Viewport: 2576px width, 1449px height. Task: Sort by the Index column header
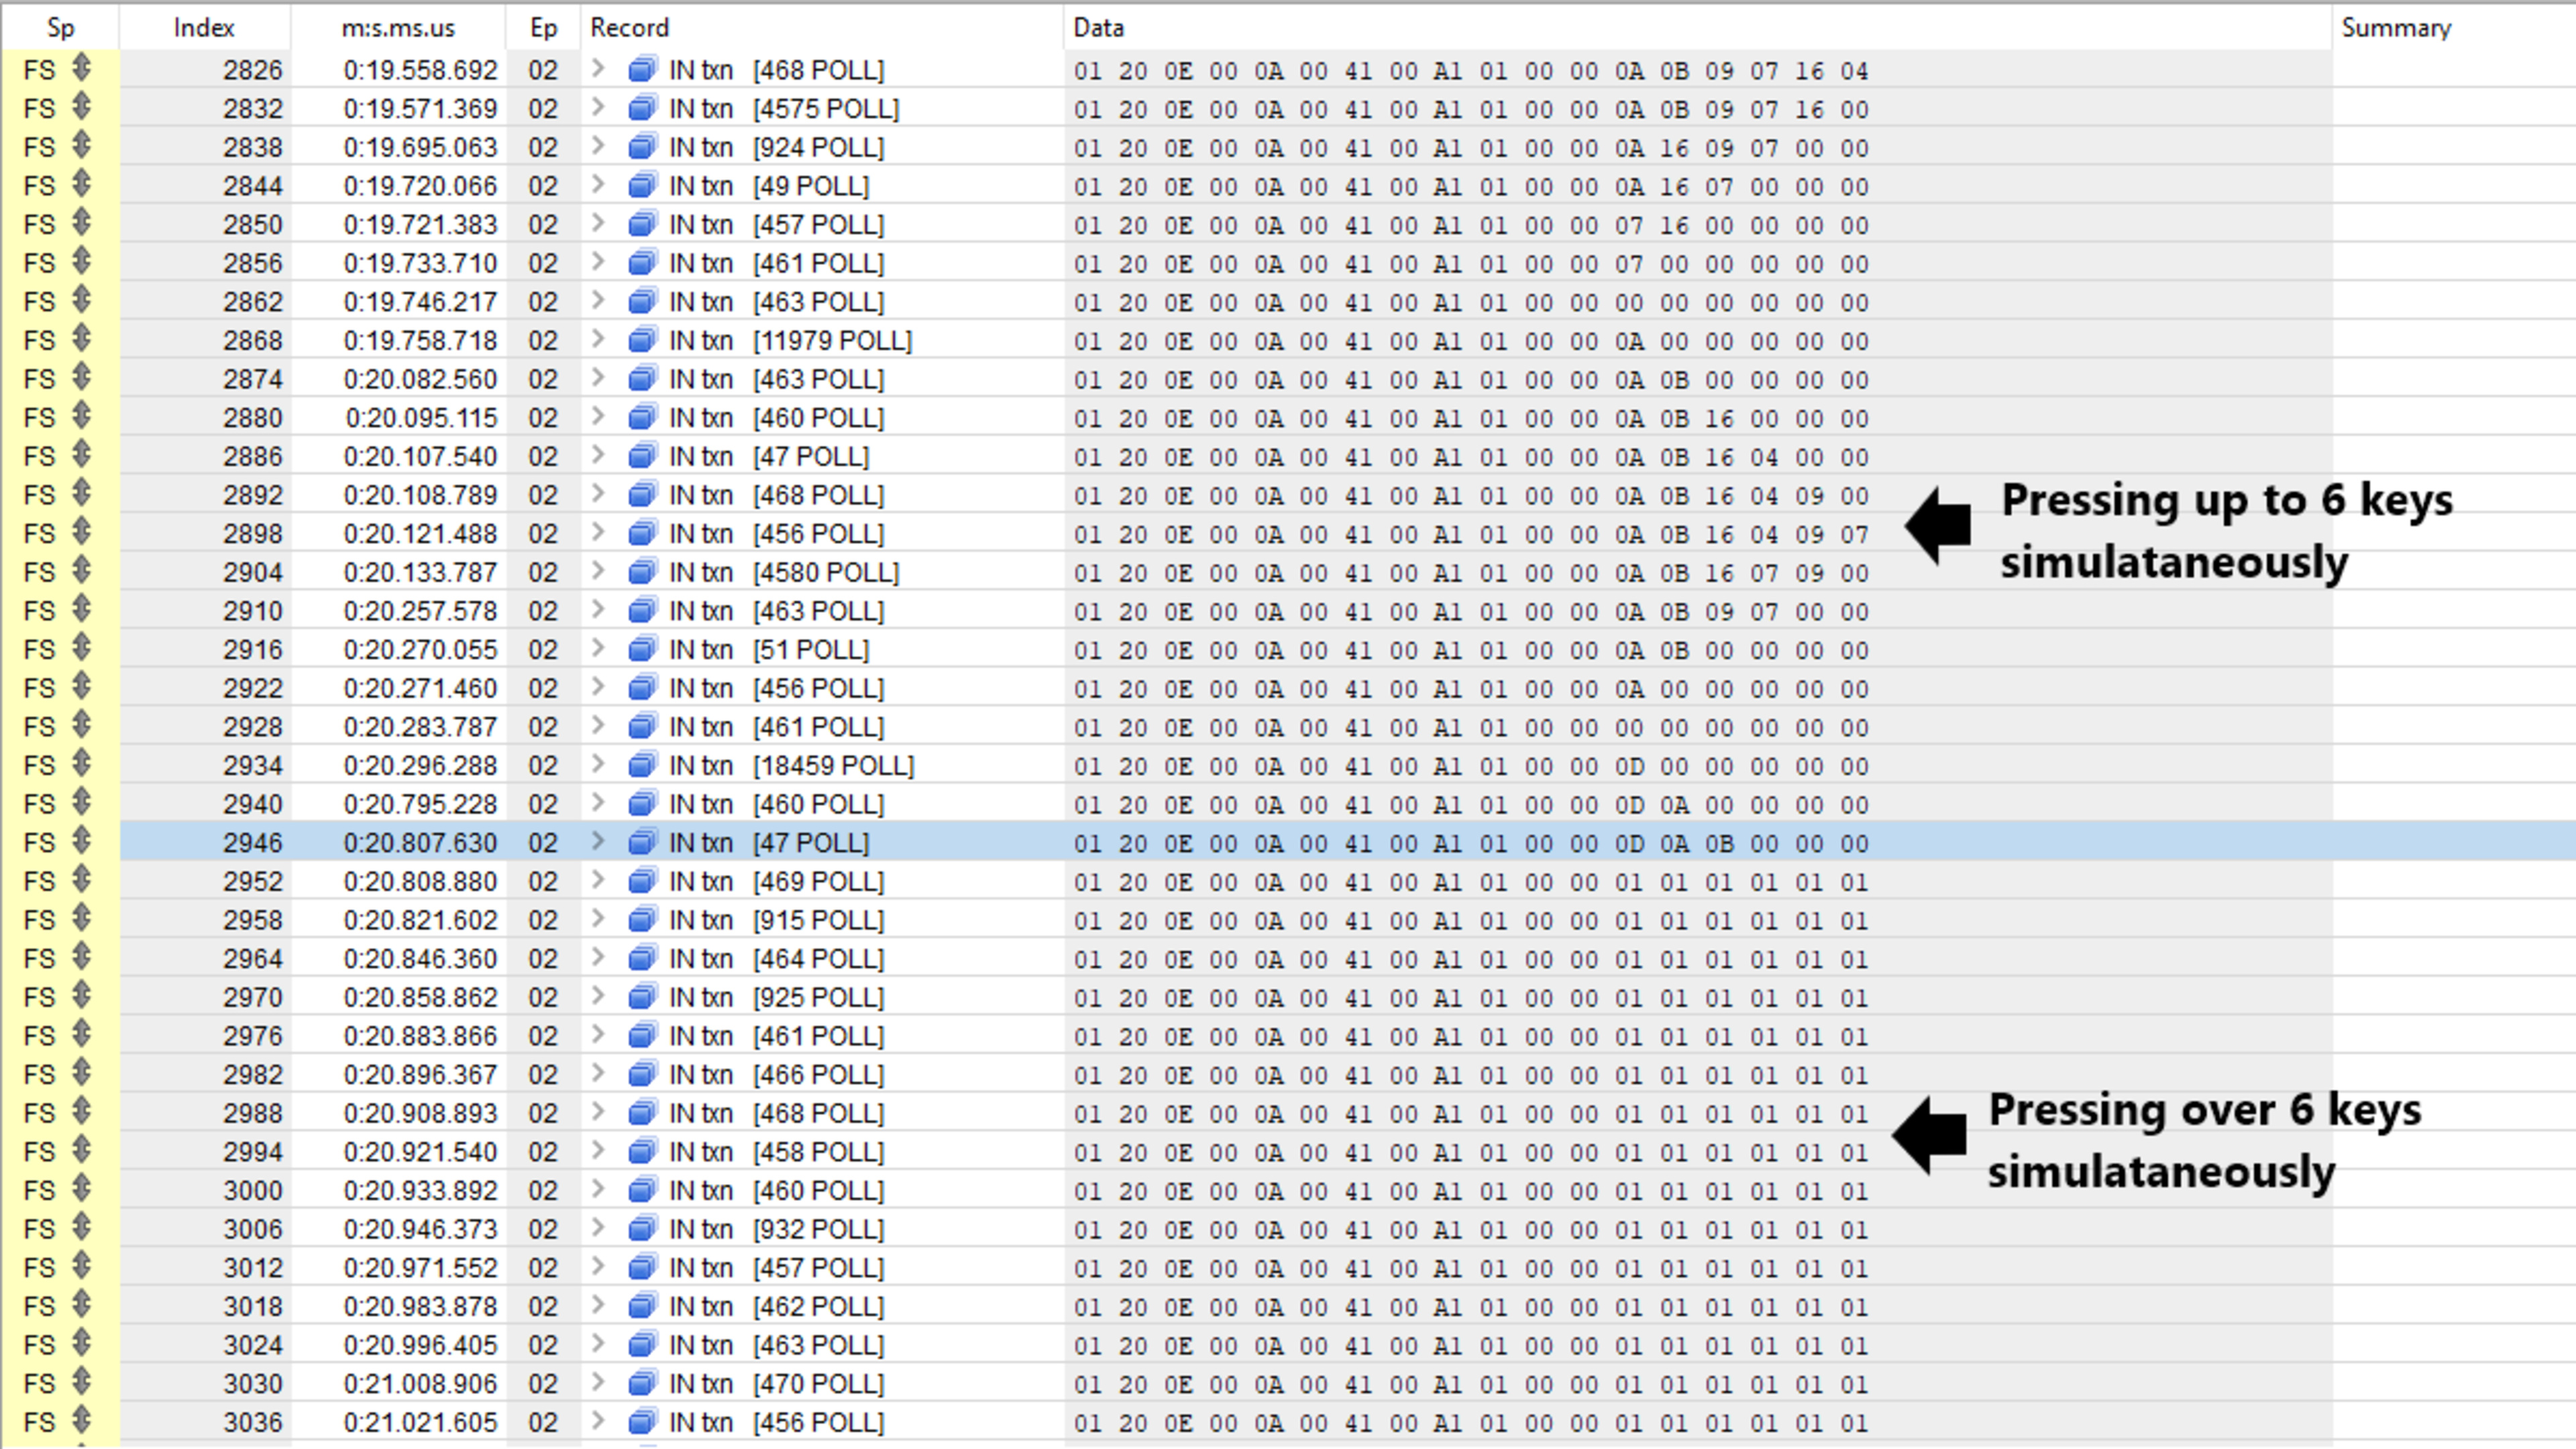click(x=203, y=27)
